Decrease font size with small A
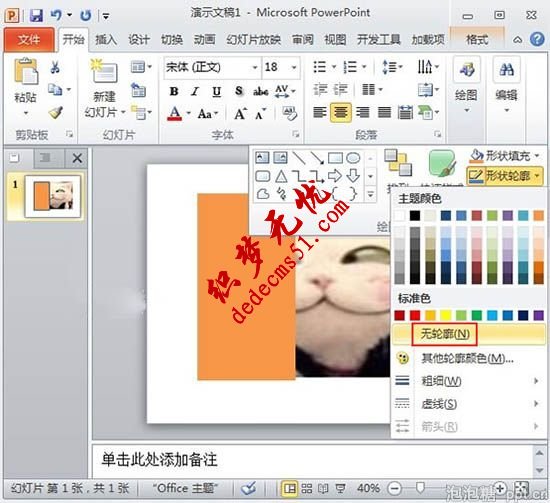 (261, 114)
